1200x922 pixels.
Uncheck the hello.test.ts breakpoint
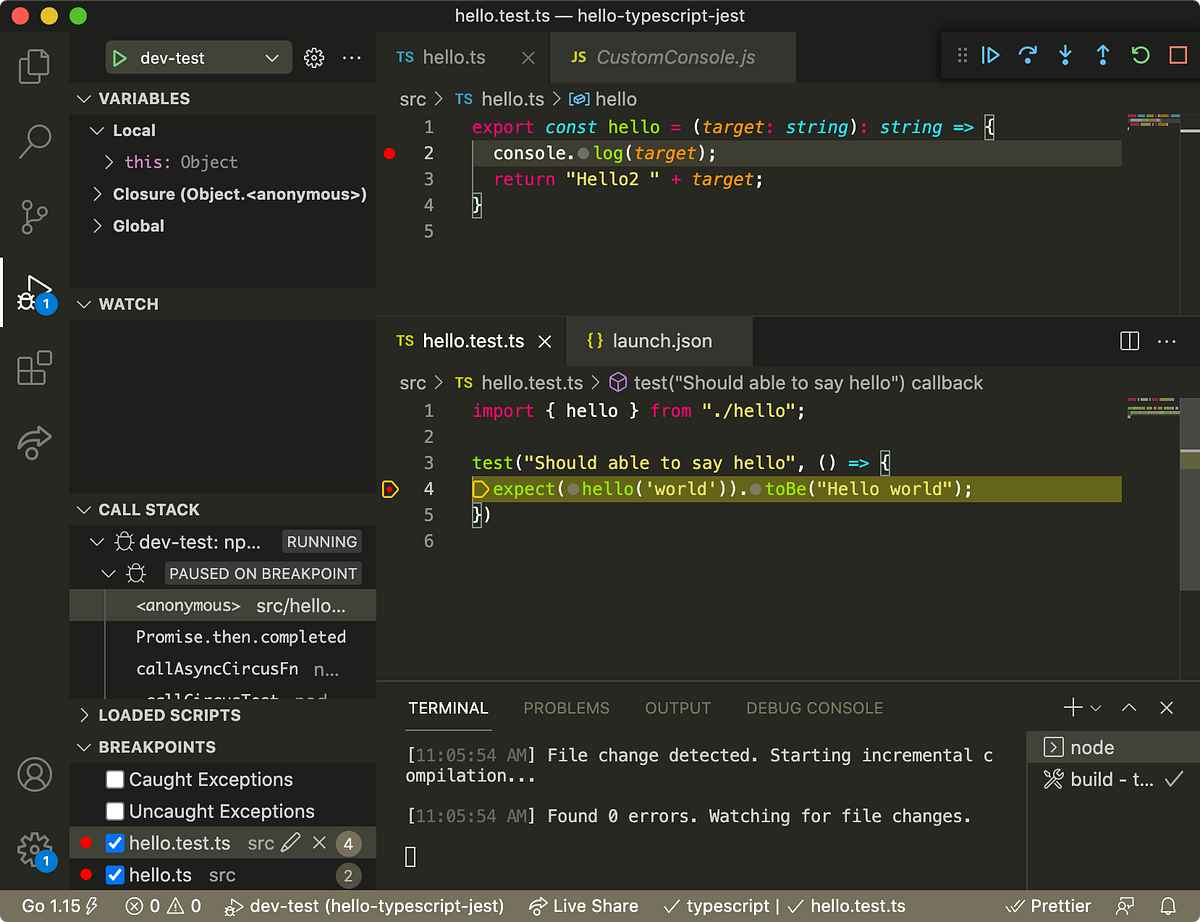pyautogui.click(x=113, y=843)
